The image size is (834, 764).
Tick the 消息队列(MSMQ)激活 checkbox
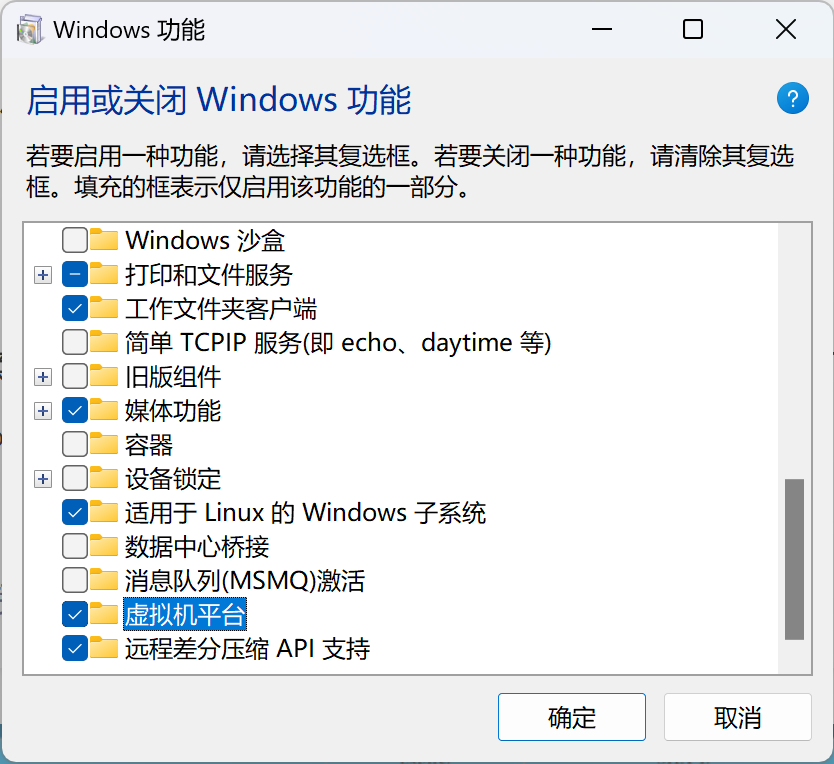tap(74, 580)
